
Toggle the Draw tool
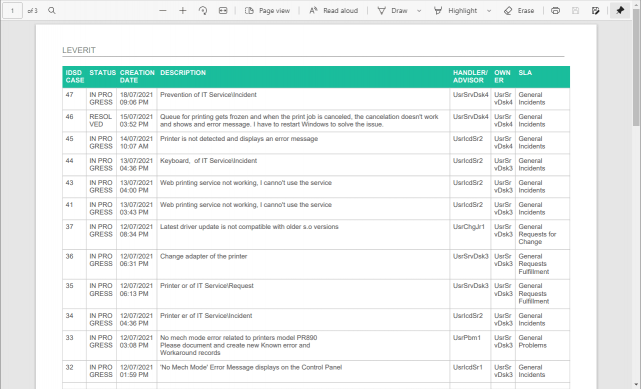pyautogui.click(x=392, y=11)
